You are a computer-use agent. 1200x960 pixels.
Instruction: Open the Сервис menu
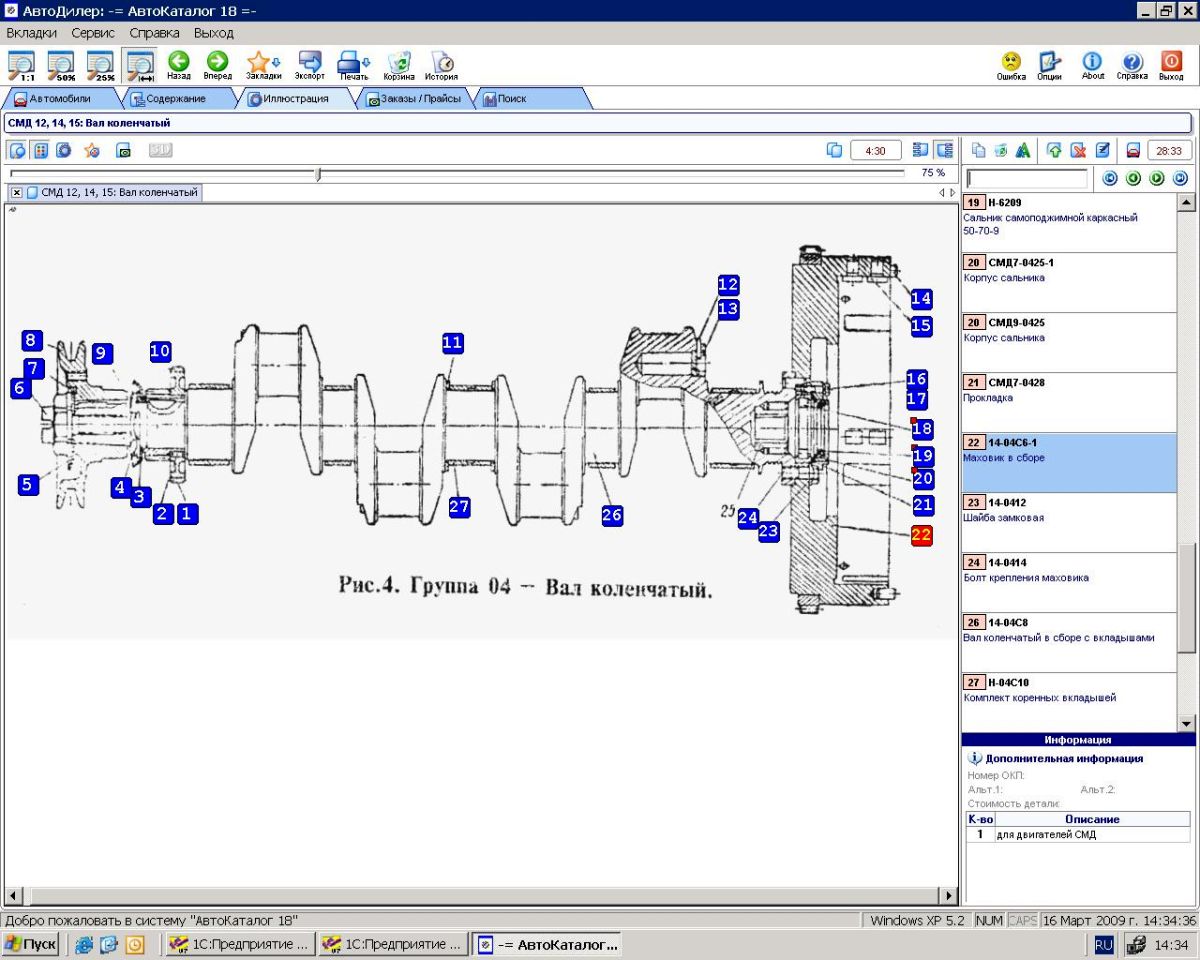(93, 33)
